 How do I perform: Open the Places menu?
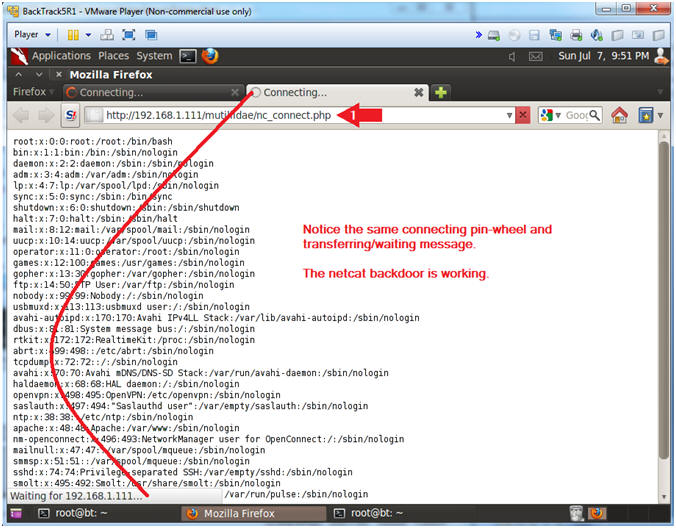(113, 56)
